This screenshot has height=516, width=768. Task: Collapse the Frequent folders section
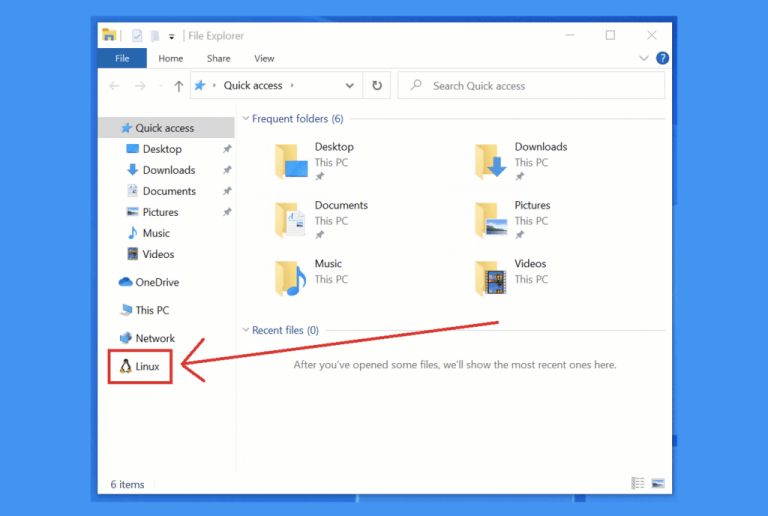(x=246, y=118)
